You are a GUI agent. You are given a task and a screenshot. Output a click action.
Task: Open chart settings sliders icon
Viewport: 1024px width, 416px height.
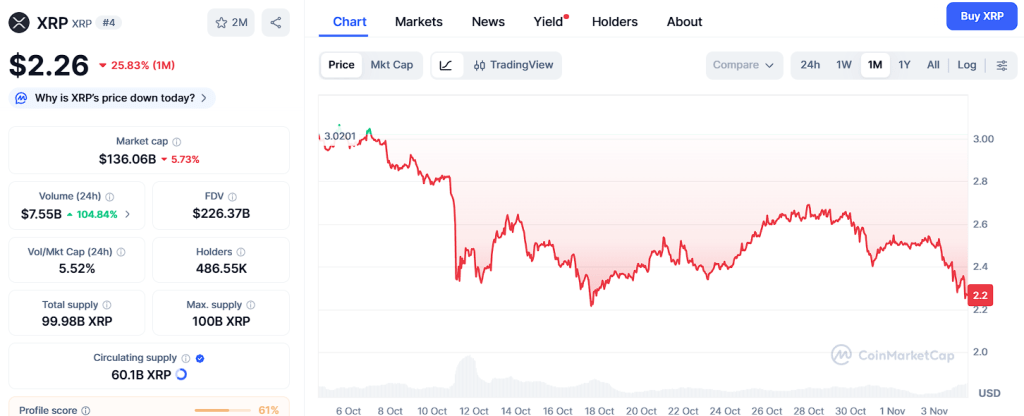click(1002, 65)
